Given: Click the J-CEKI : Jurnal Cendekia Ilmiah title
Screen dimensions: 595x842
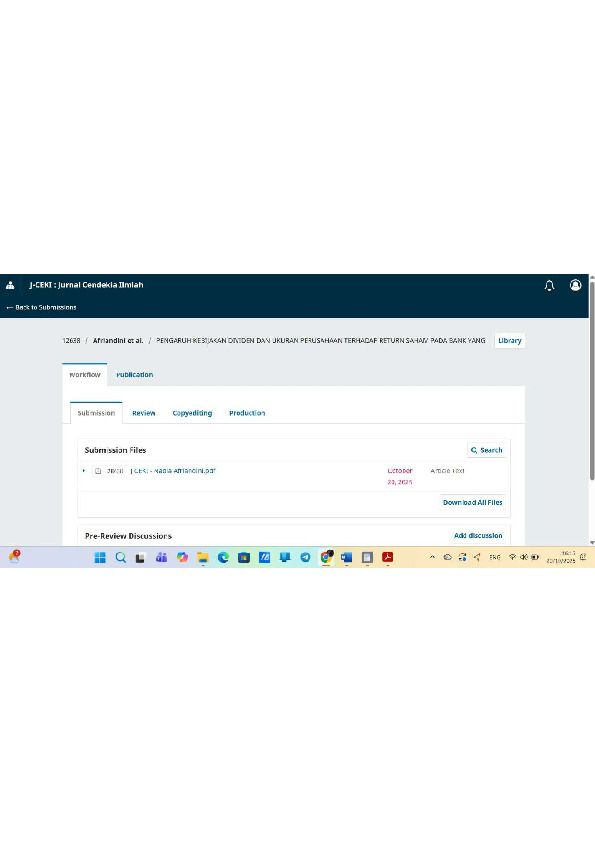Looking at the screenshot, I should pos(86,285).
